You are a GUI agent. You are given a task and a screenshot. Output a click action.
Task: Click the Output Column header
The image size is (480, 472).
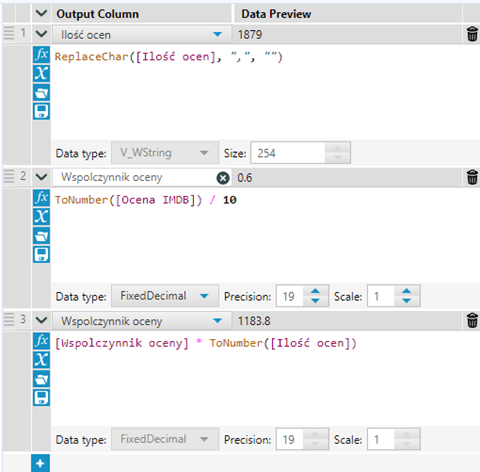97,14
